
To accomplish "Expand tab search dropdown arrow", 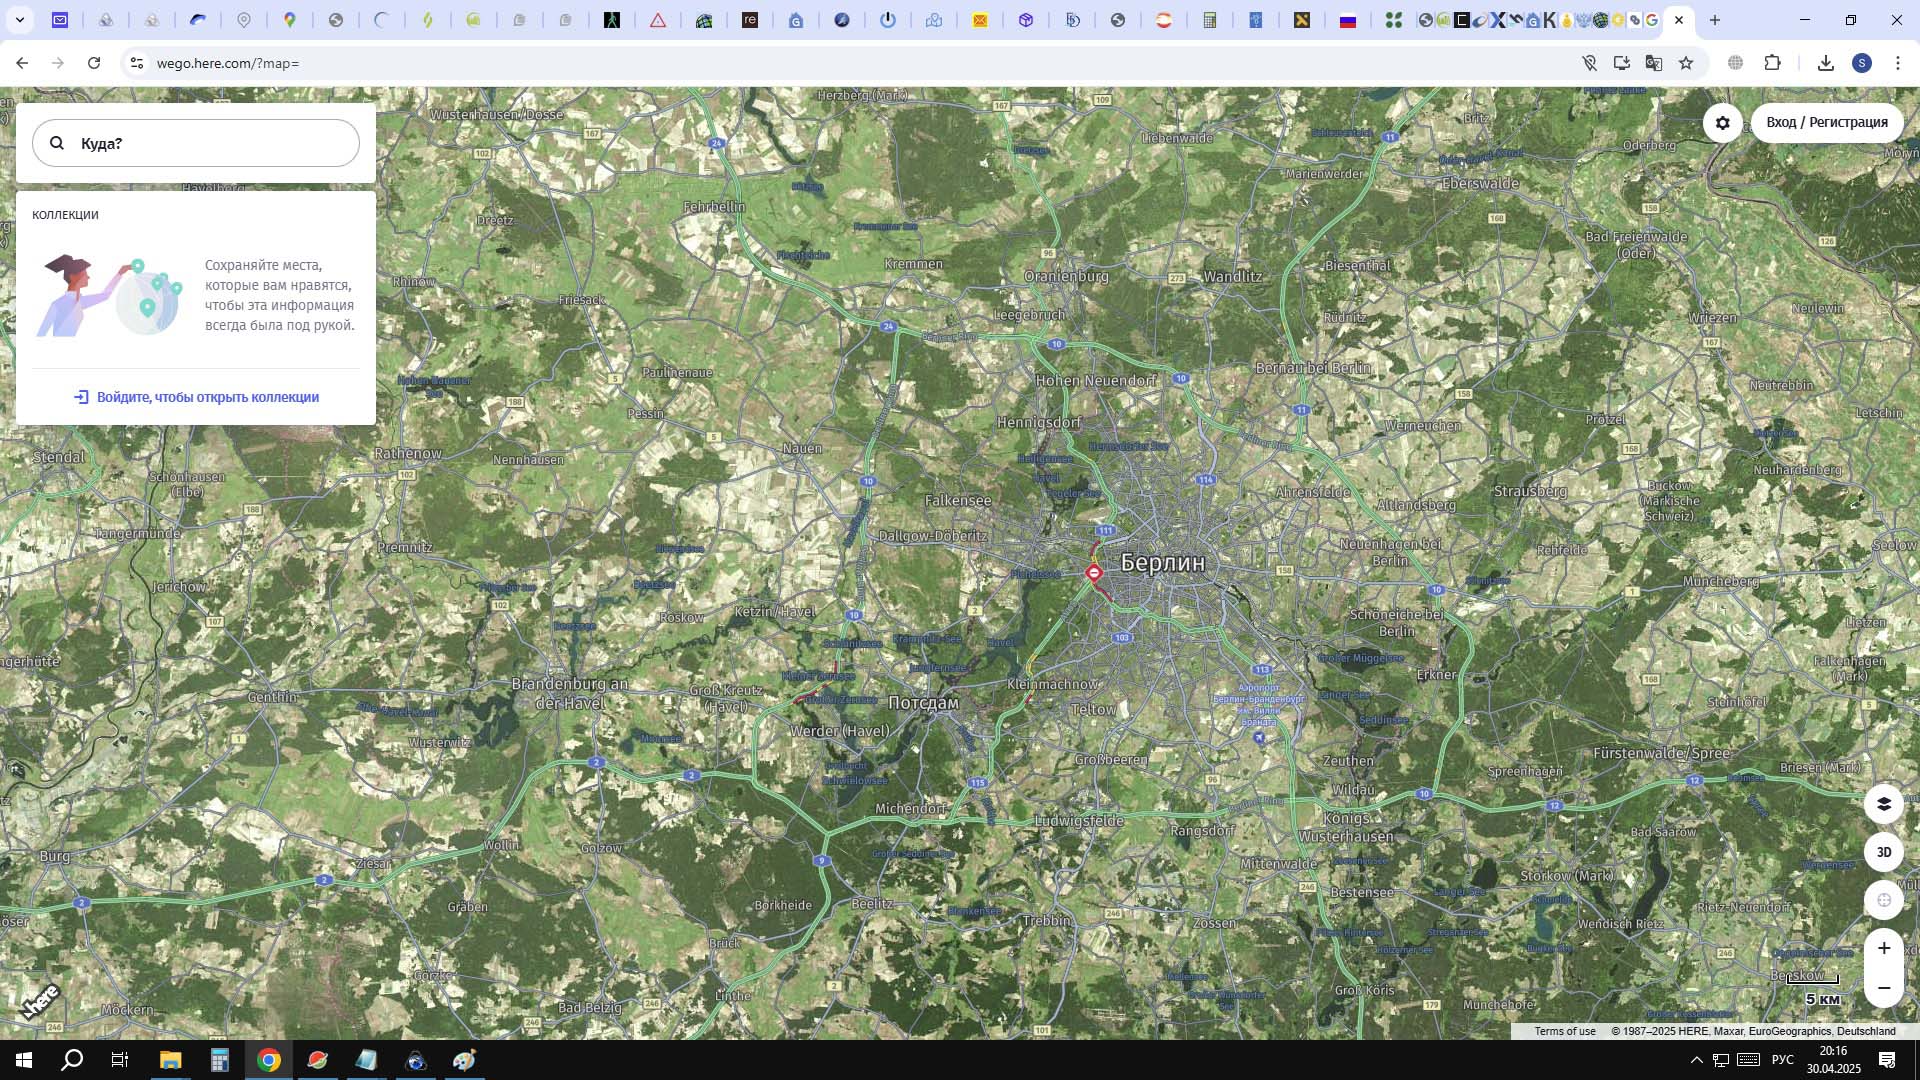I will (x=19, y=20).
